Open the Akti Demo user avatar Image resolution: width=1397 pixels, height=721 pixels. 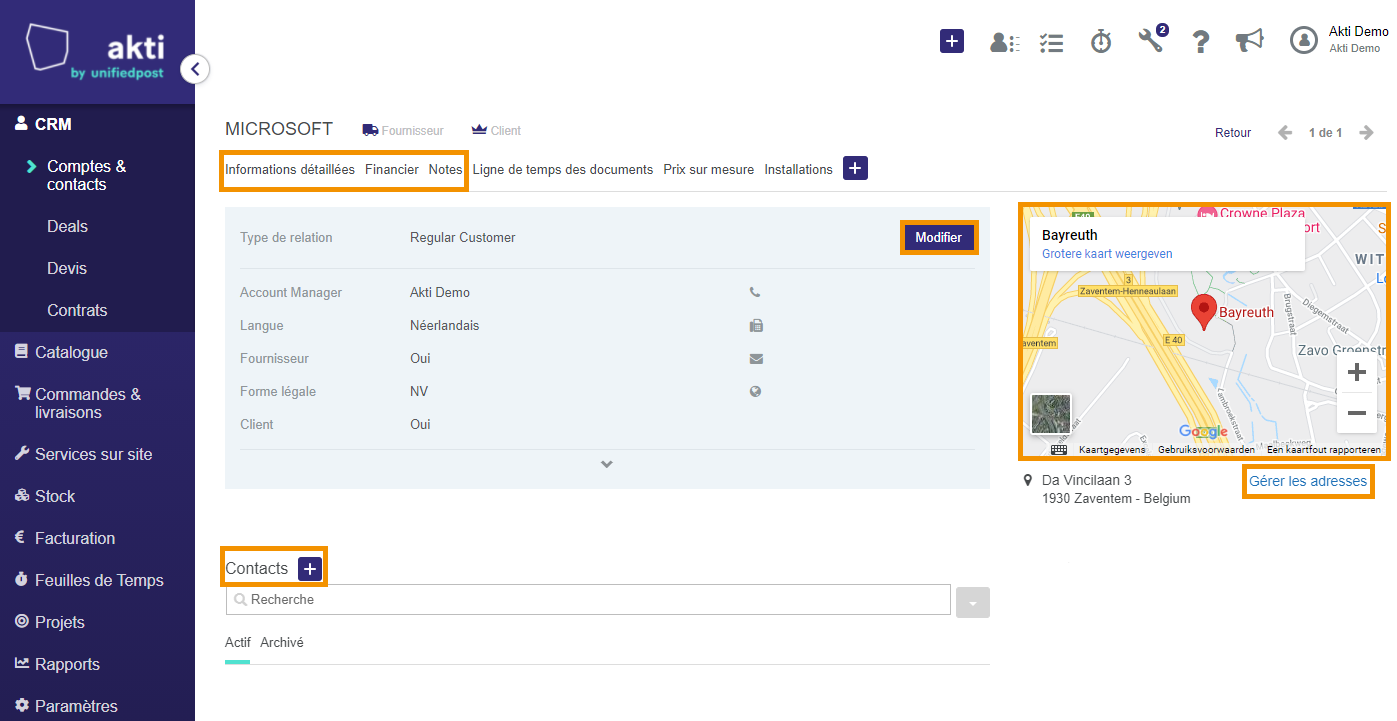click(x=1304, y=40)
